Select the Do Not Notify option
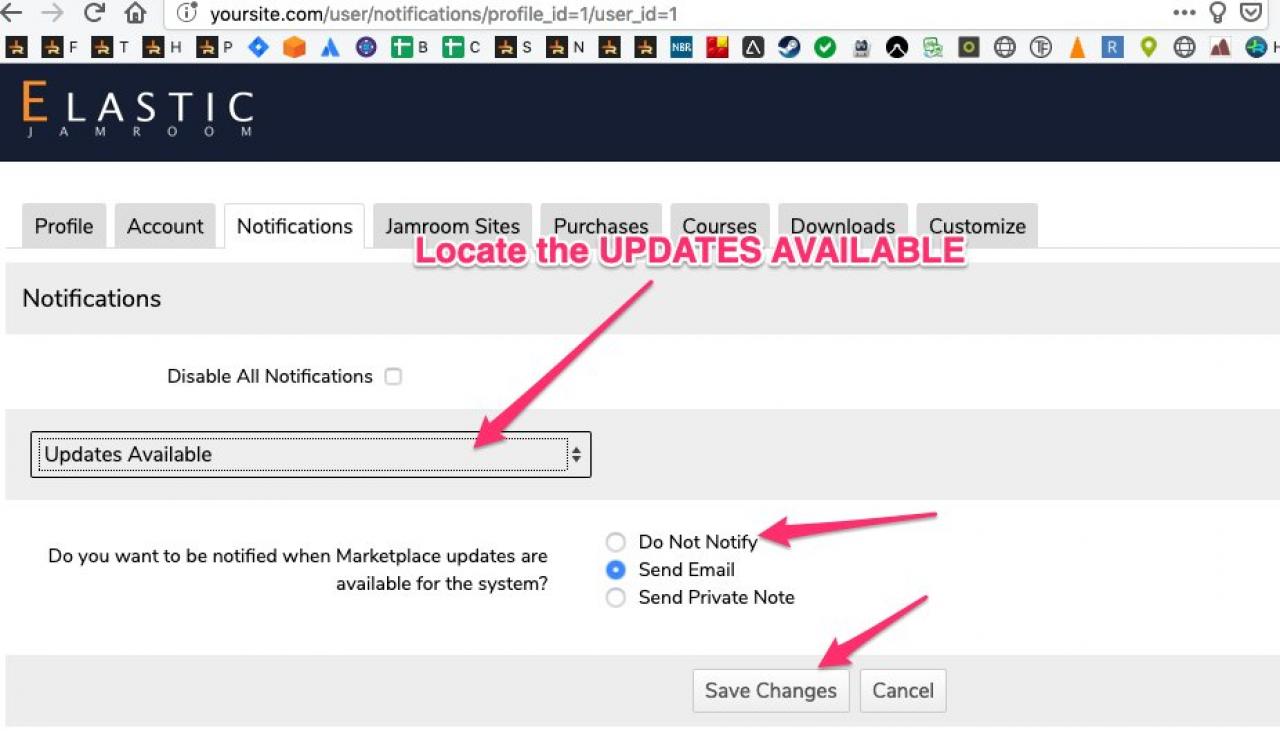The image size is (1280, 735). coord(616,542)
